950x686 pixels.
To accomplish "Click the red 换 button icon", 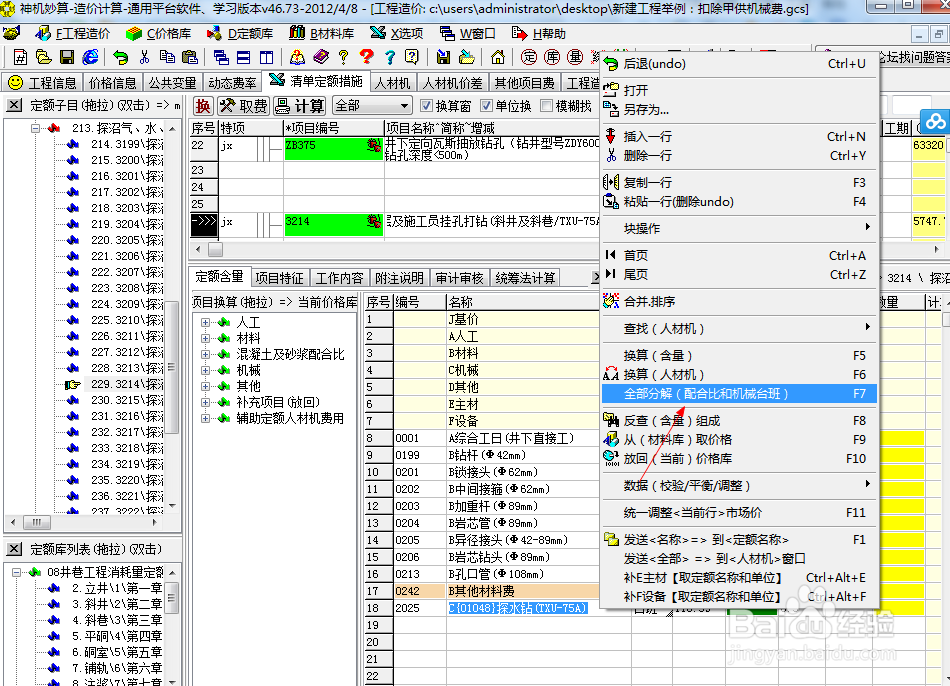I will click(x=203, y=106).
